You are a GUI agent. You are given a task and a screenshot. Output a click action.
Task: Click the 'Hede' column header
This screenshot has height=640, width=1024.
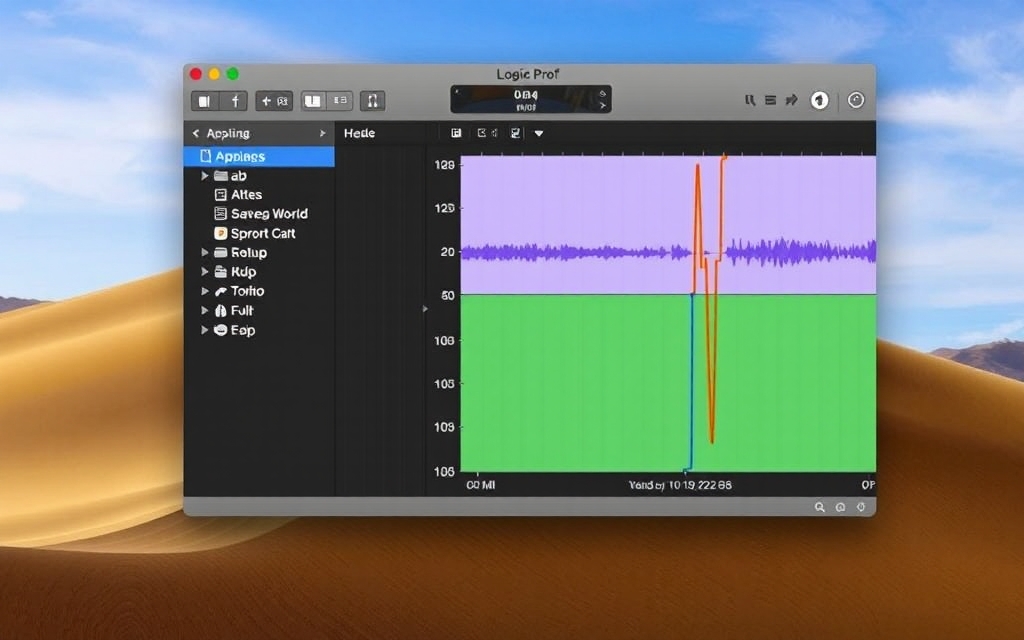359,133
